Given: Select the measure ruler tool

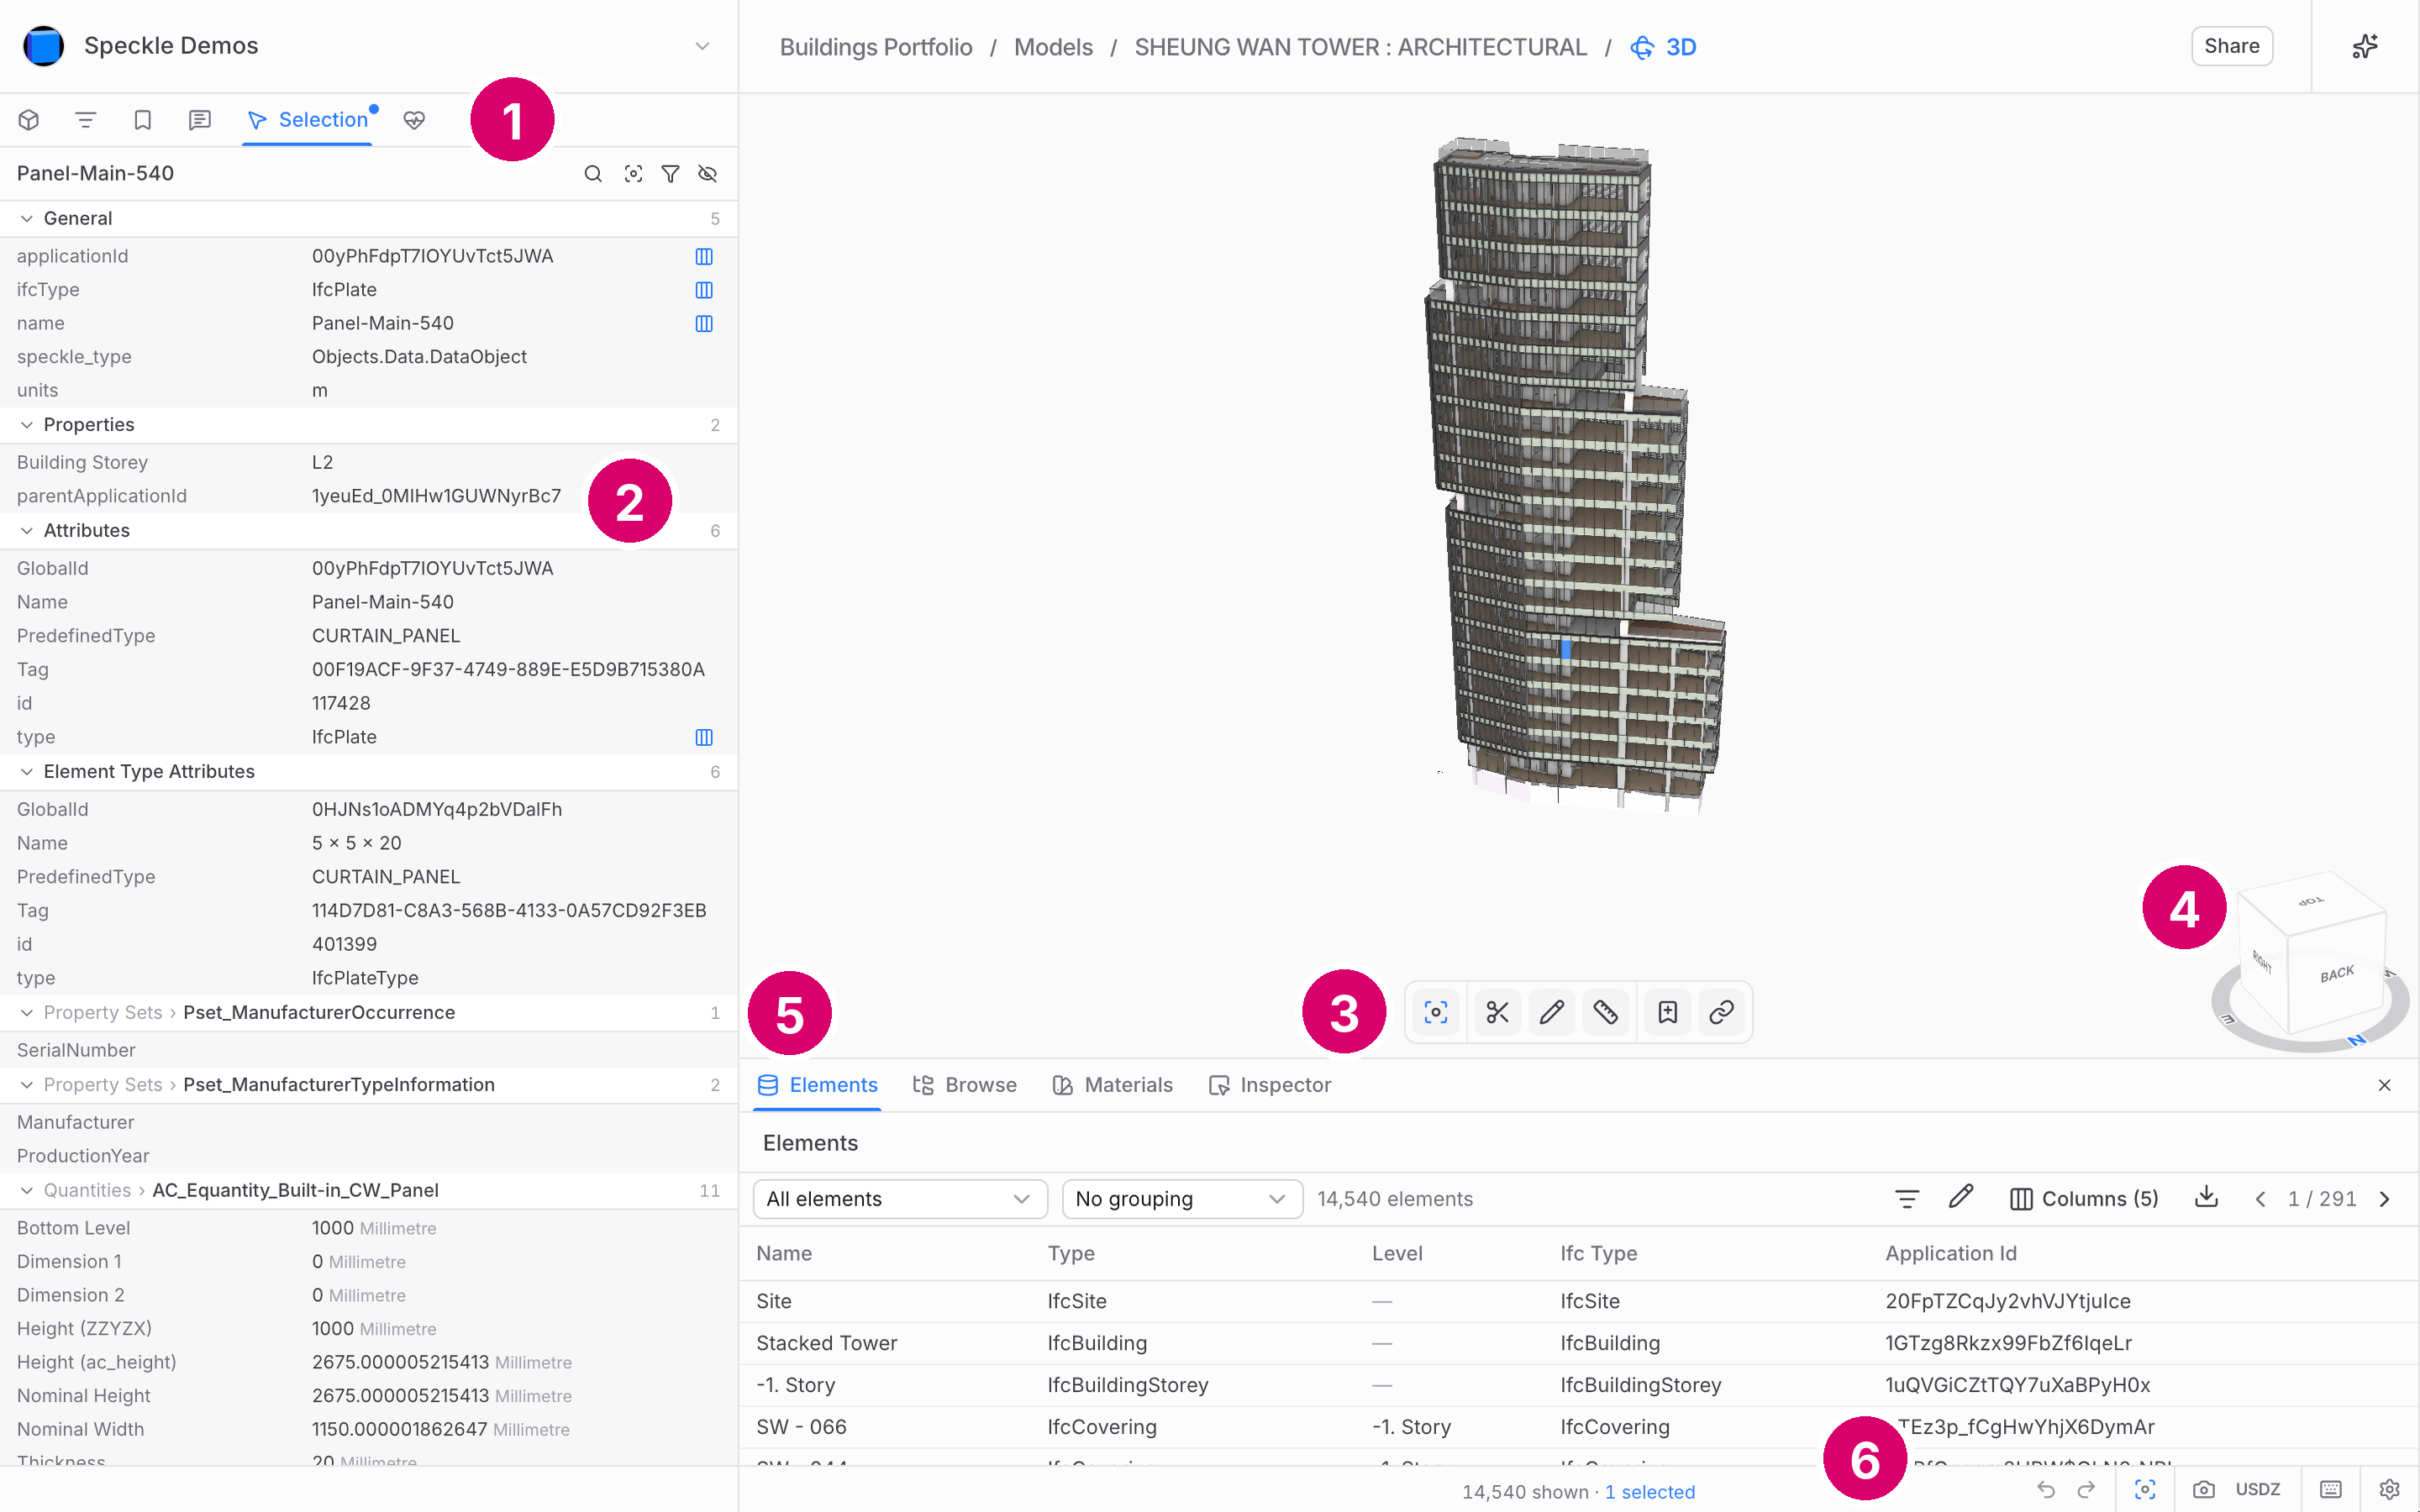Looking at the screenshot, I should point(1606,1012).
